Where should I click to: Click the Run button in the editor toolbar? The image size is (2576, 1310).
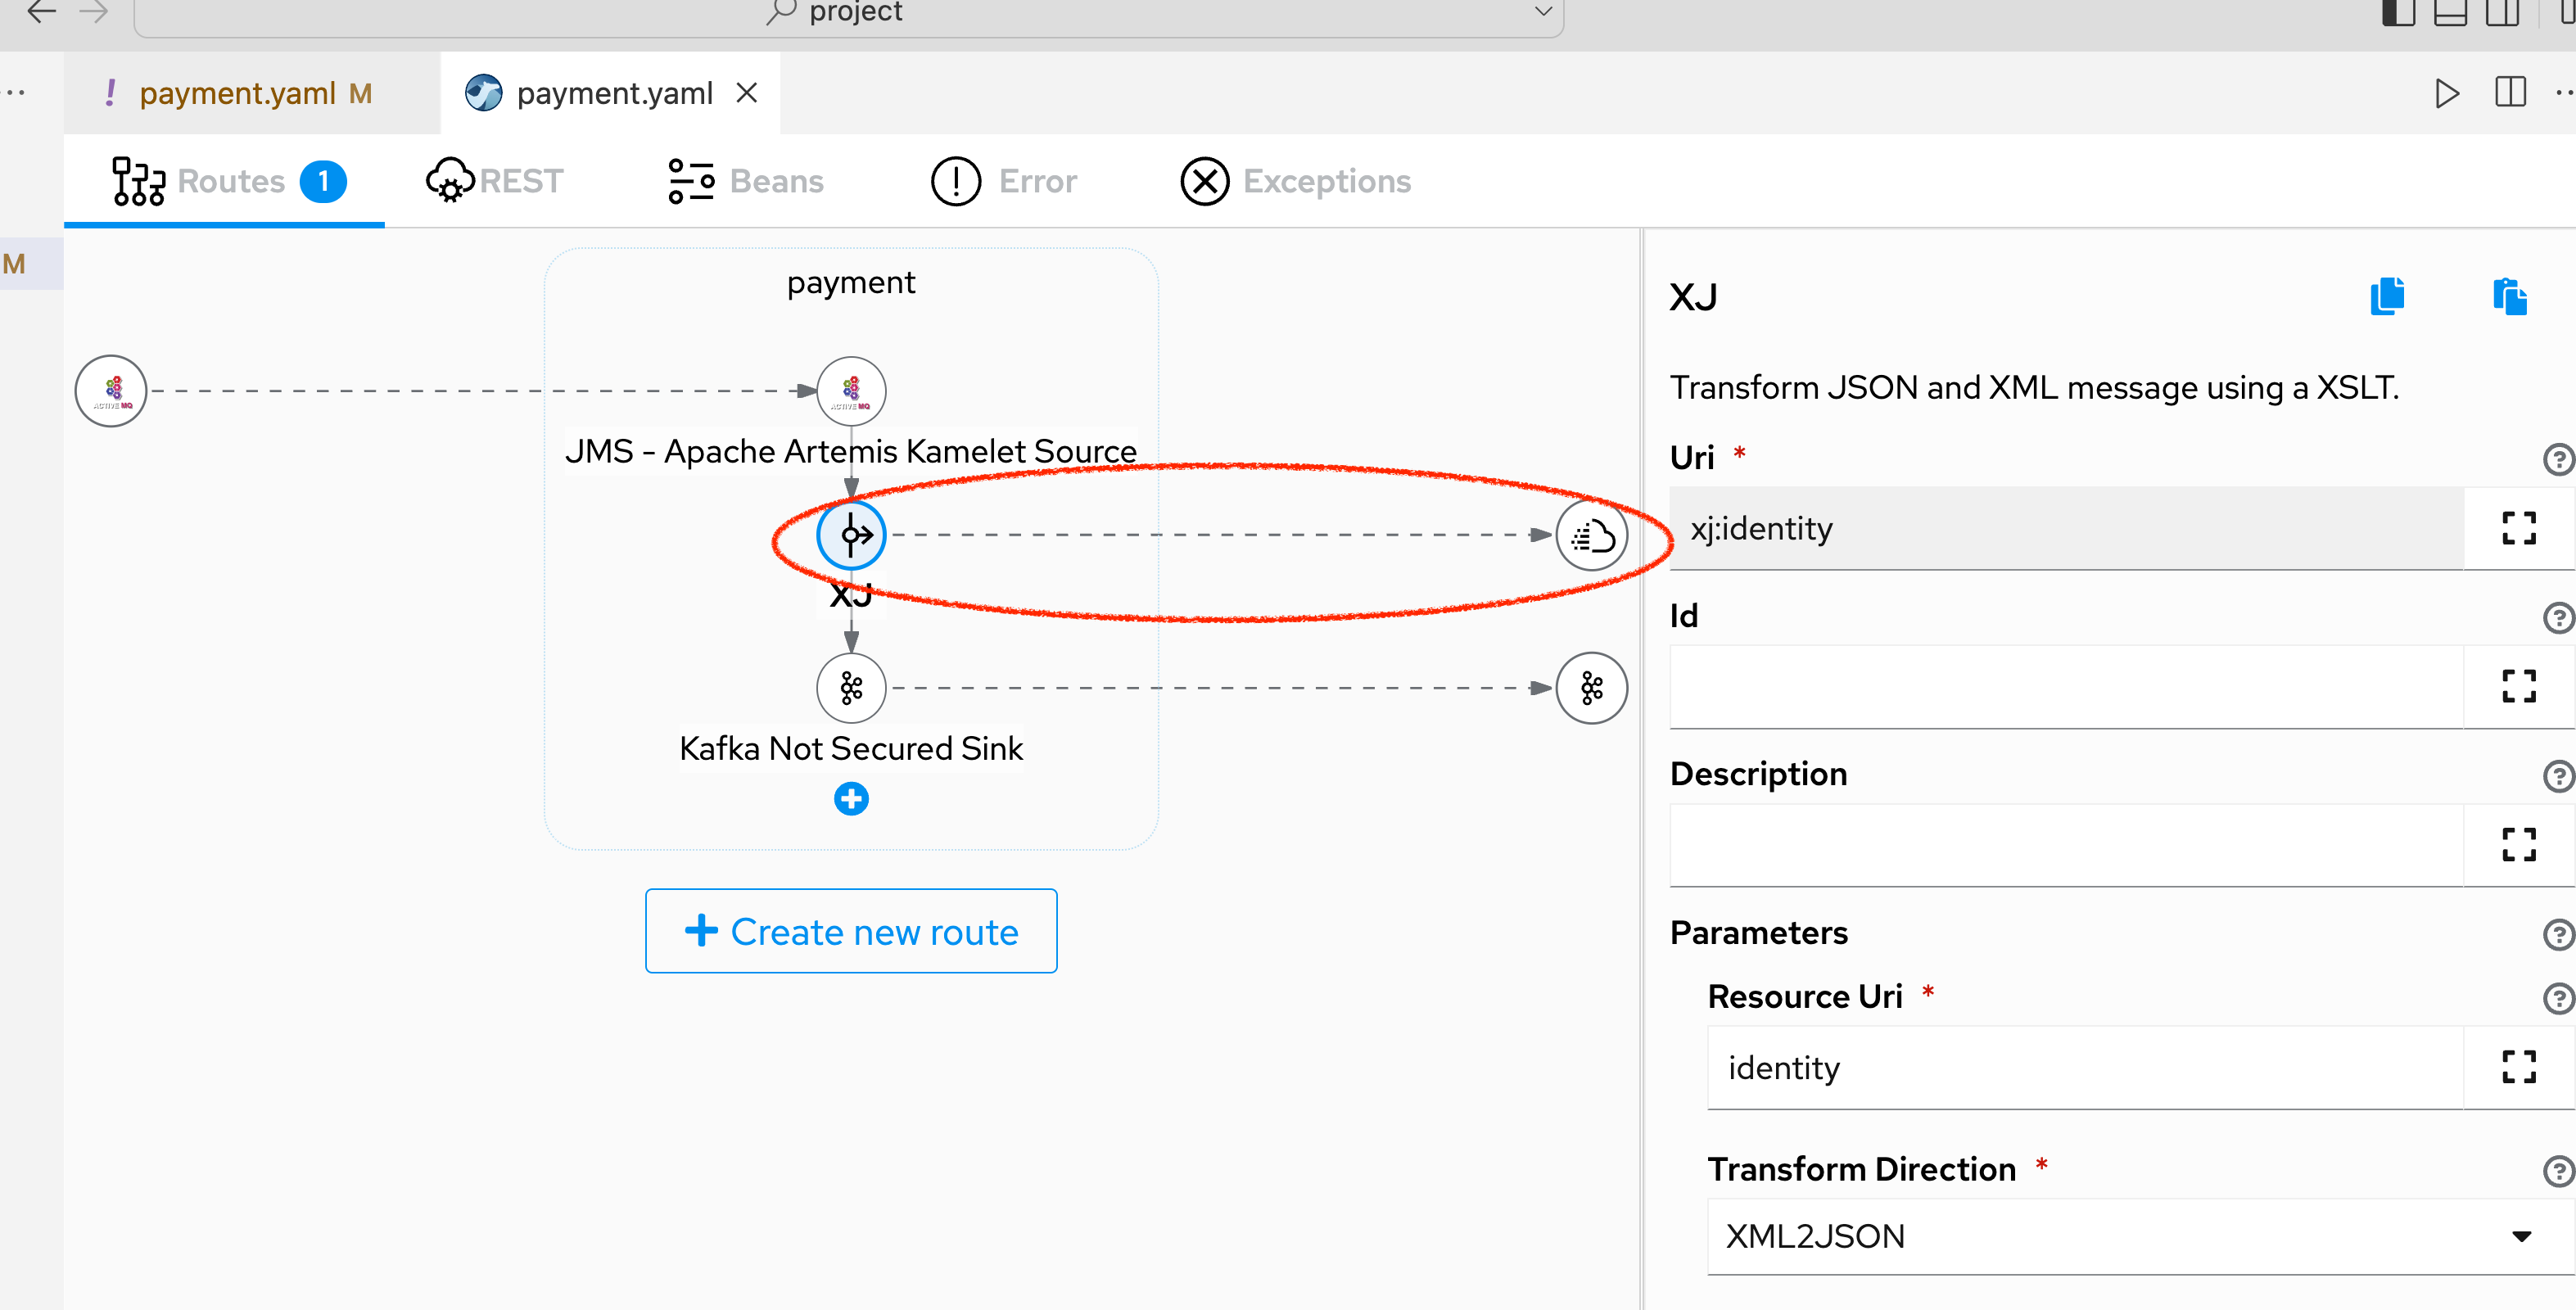2446,93
